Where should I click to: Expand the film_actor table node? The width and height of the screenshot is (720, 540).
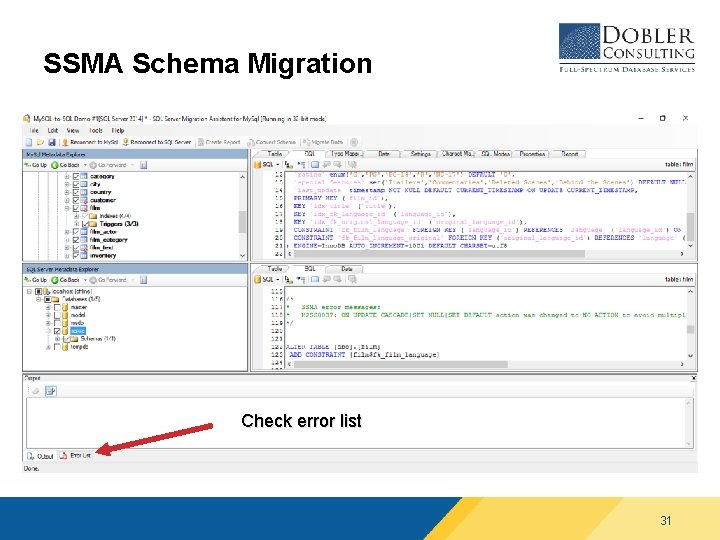(67, 232)
